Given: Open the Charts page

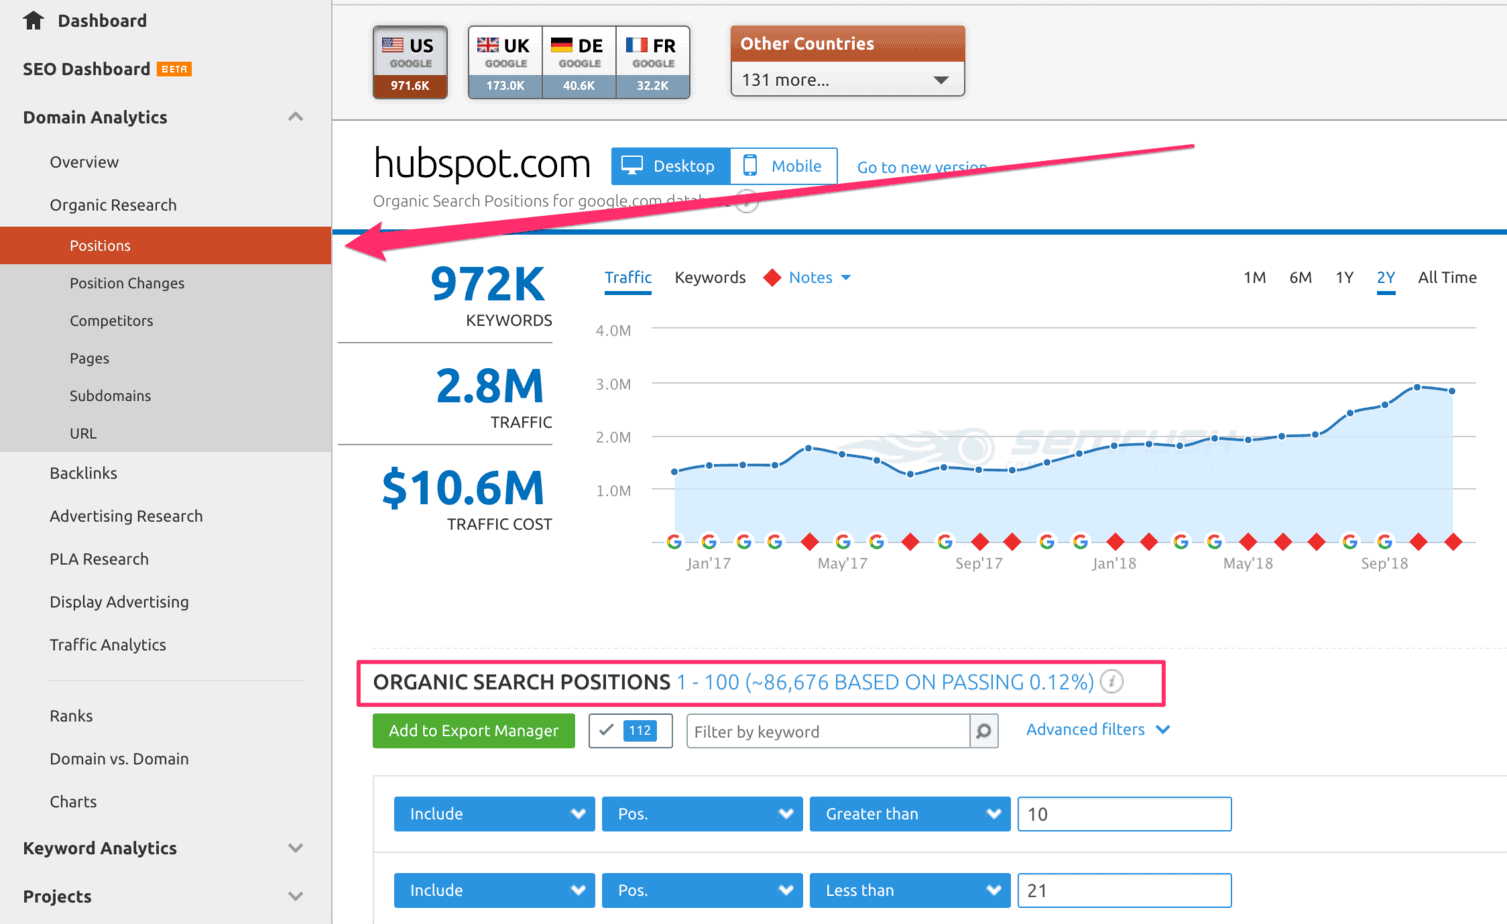Looking at the screenshot, I should (x=73, y=802).
